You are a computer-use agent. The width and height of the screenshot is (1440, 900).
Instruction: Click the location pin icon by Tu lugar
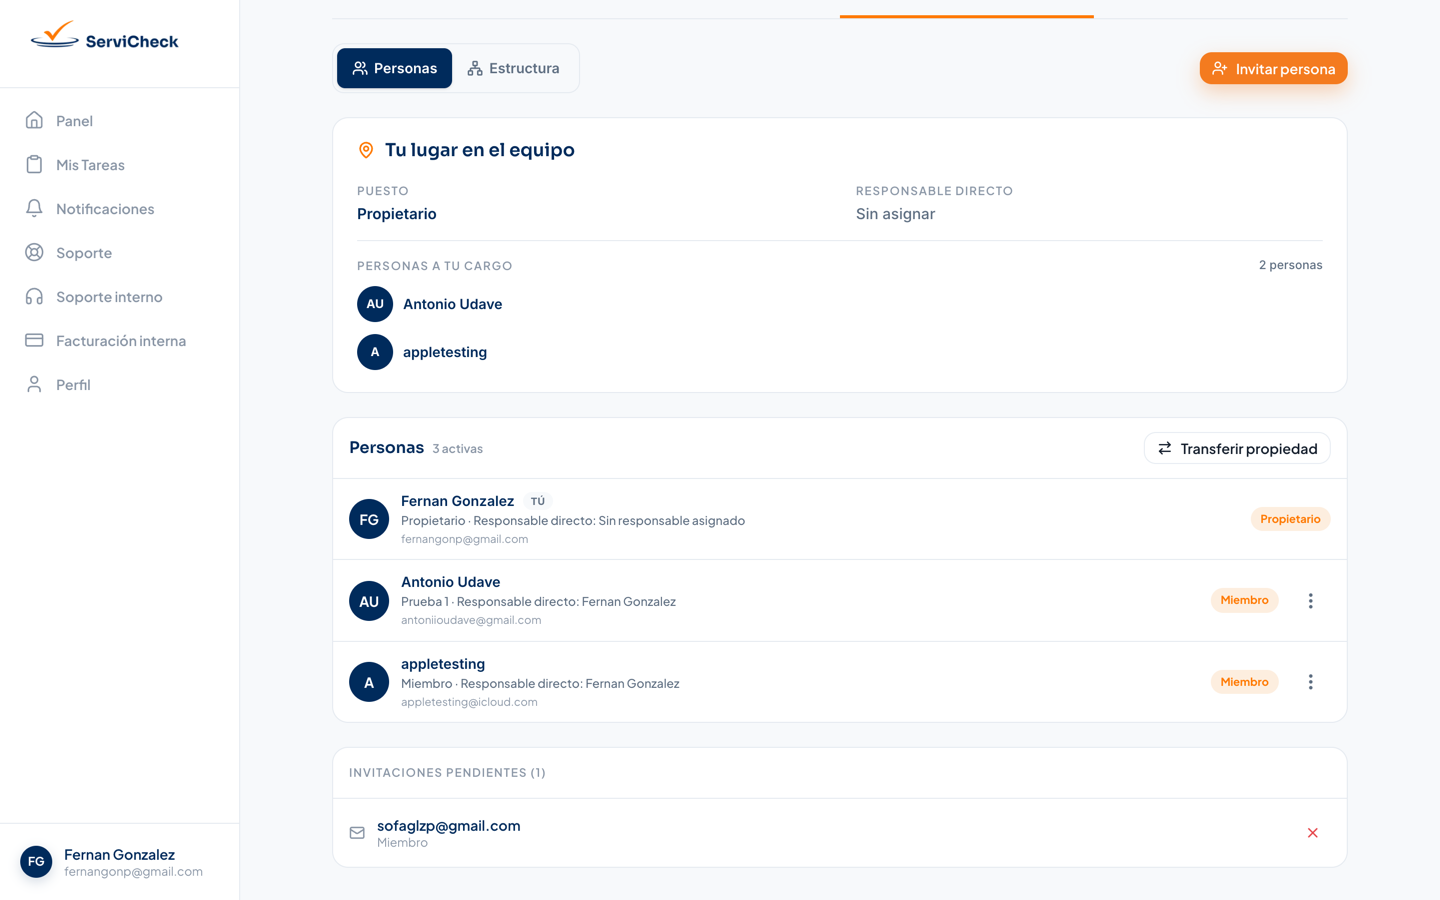(x=366, y=150)
